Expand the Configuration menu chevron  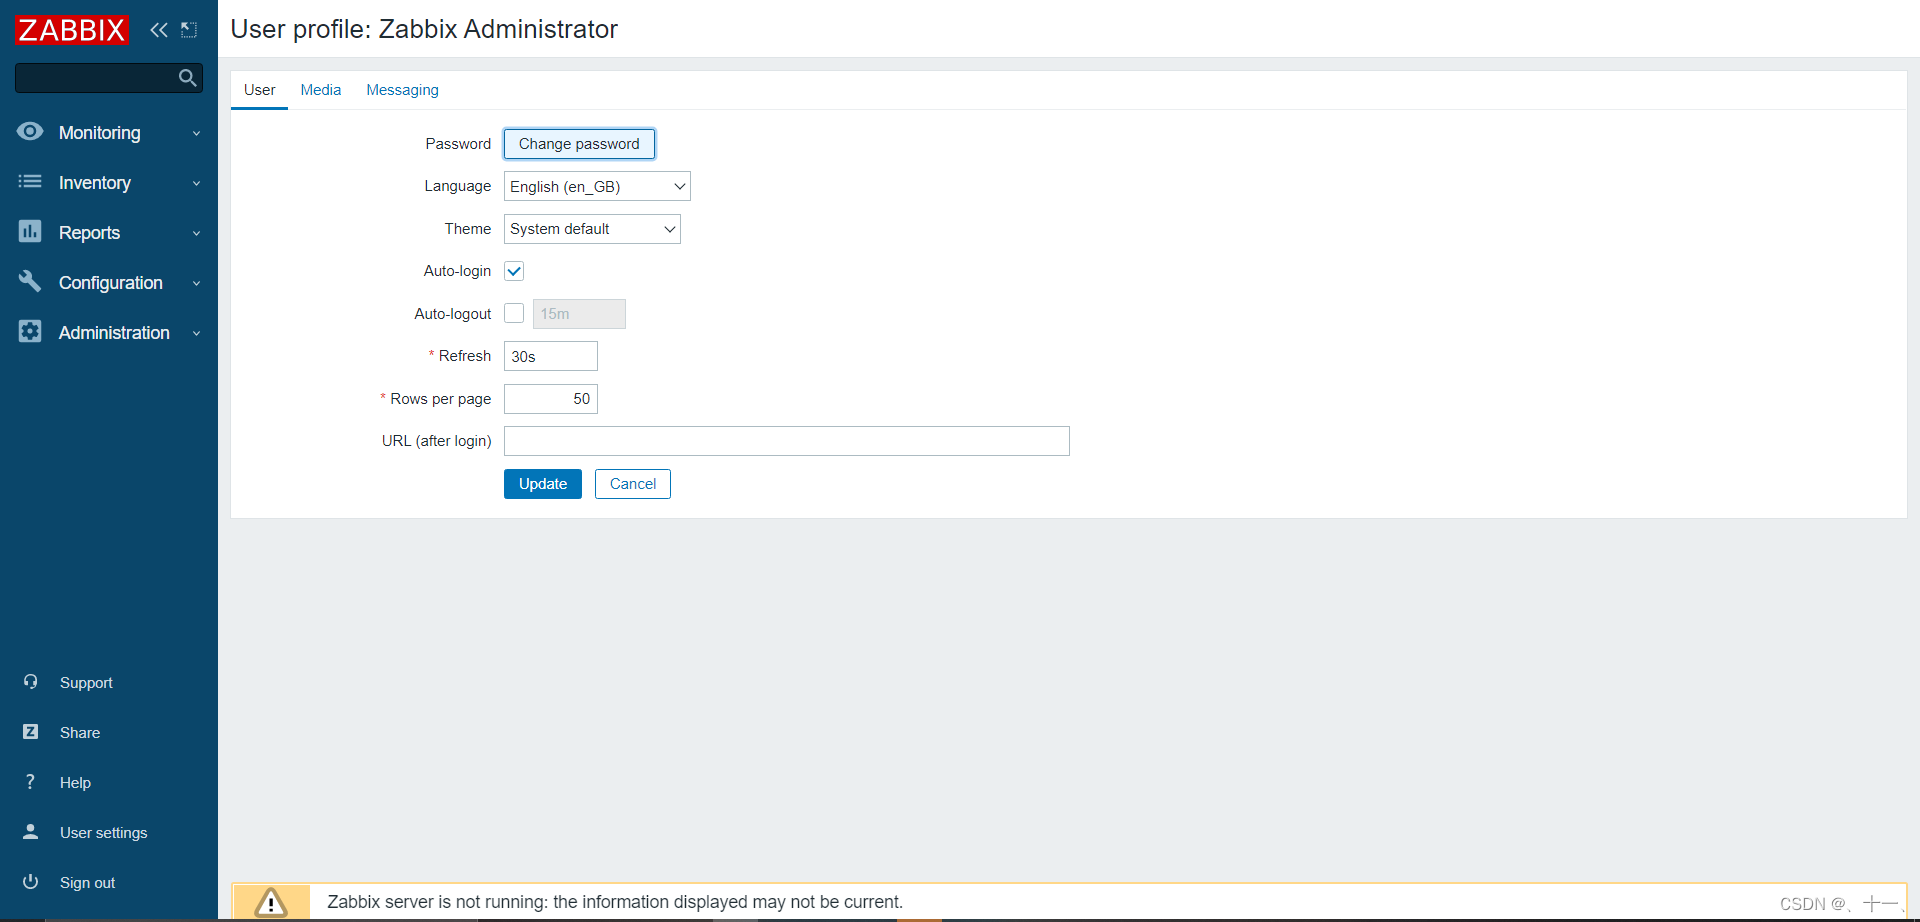[x=197, y=283]
